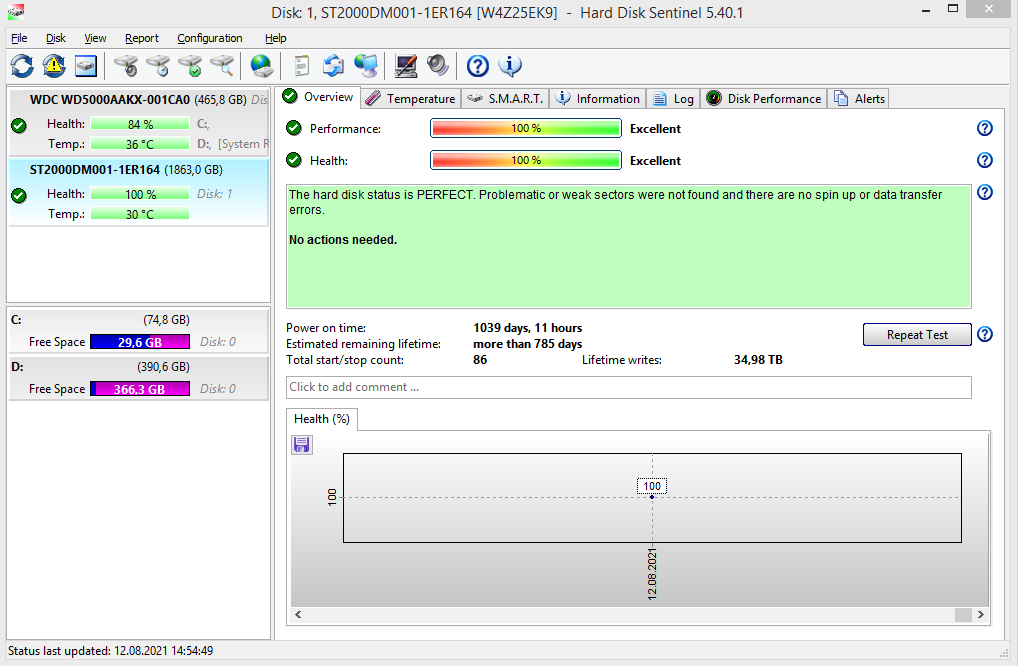Open the Report menu
The height and width of the screenshot is (666, 1018).
(x=141, y=38)
